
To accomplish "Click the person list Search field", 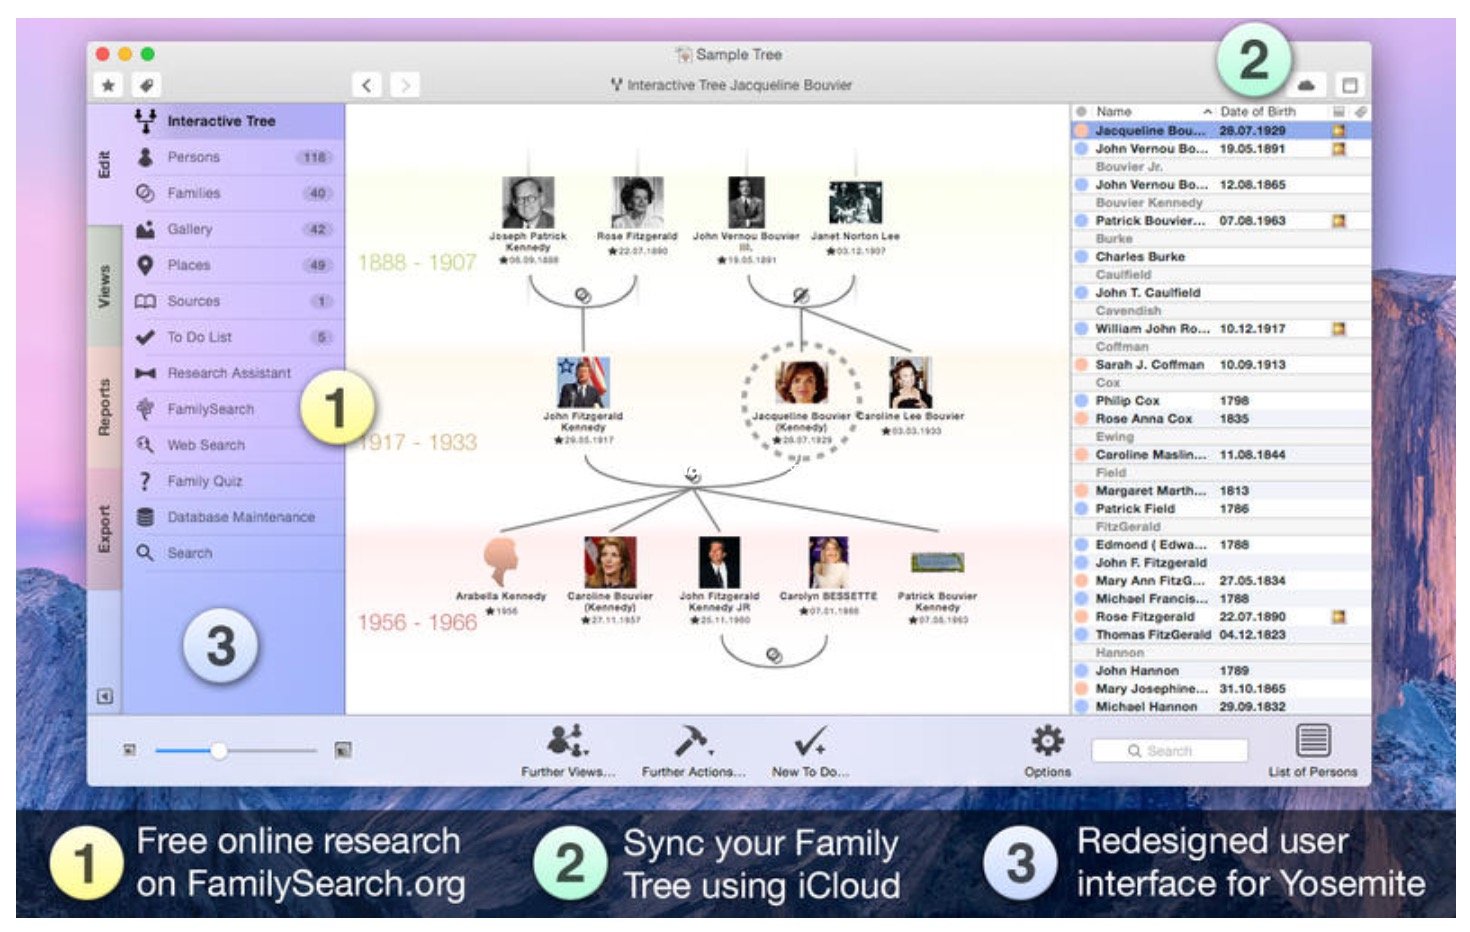I will pos(1169,750).
